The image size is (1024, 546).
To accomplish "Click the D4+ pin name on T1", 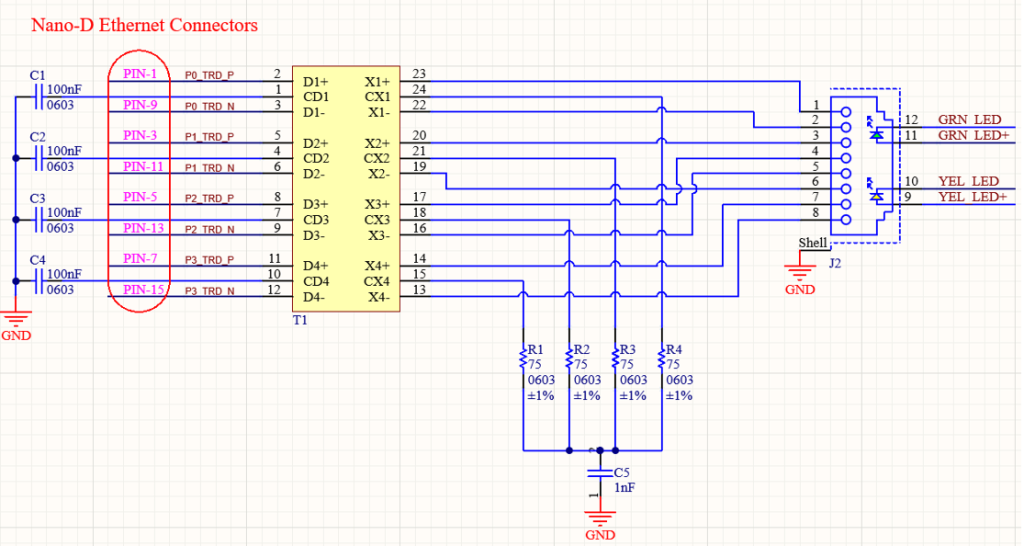I will coord(315,266).
